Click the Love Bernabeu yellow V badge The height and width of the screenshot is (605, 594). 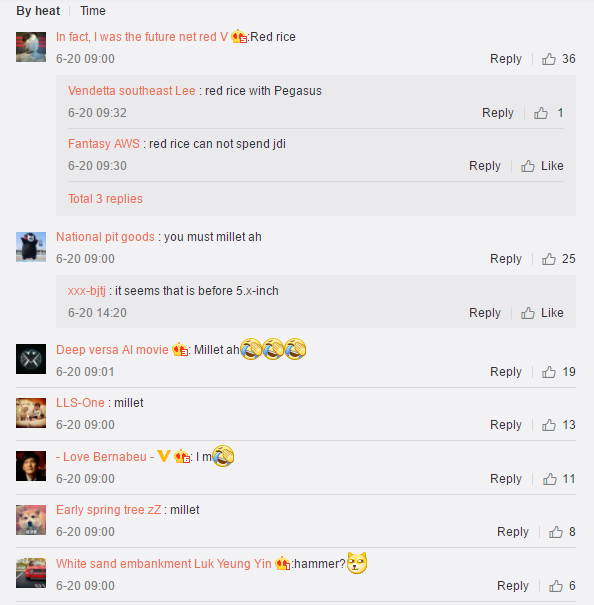pyautogui.click(x=164, y=456)
